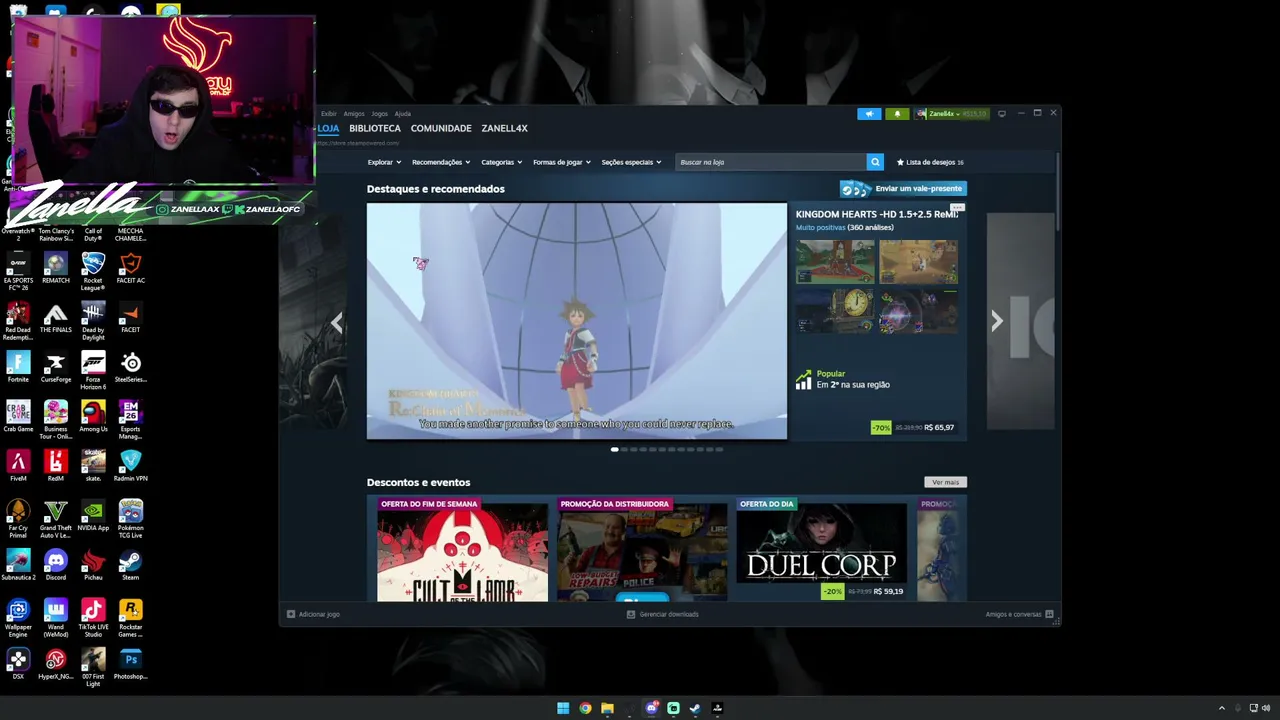The width and height of the screenshot is (1280, 720).
Task: Open the Categorias dropdown menu
Action: tap(501, 162)
